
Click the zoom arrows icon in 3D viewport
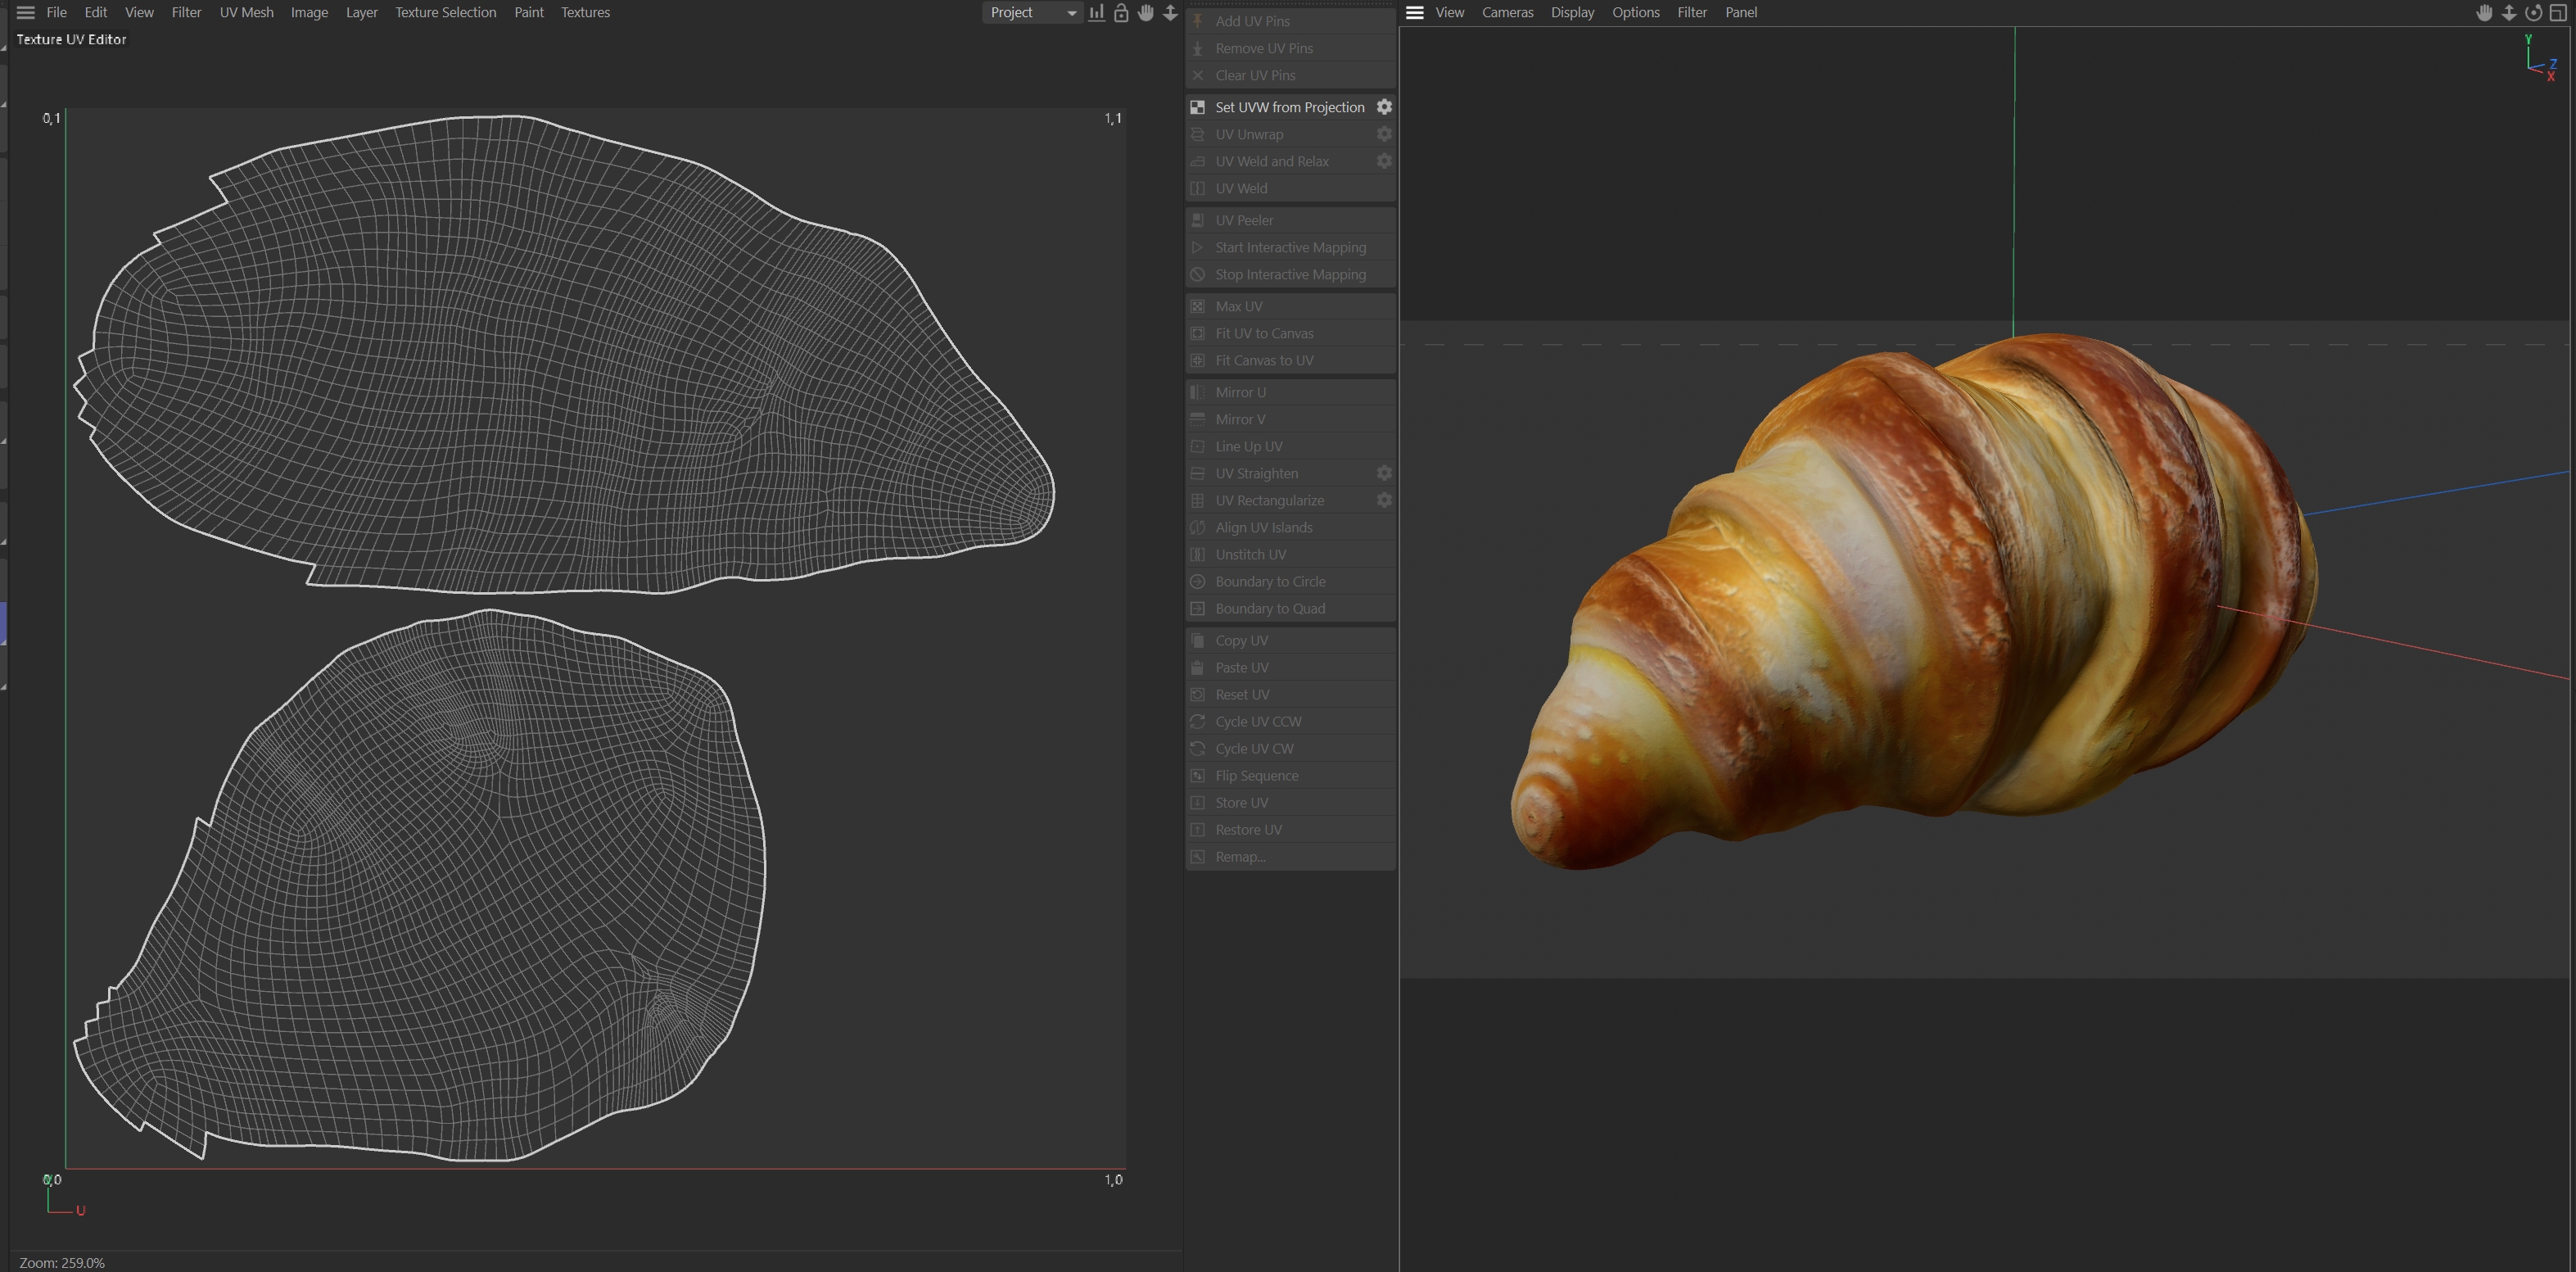[x=2509, y=13]
